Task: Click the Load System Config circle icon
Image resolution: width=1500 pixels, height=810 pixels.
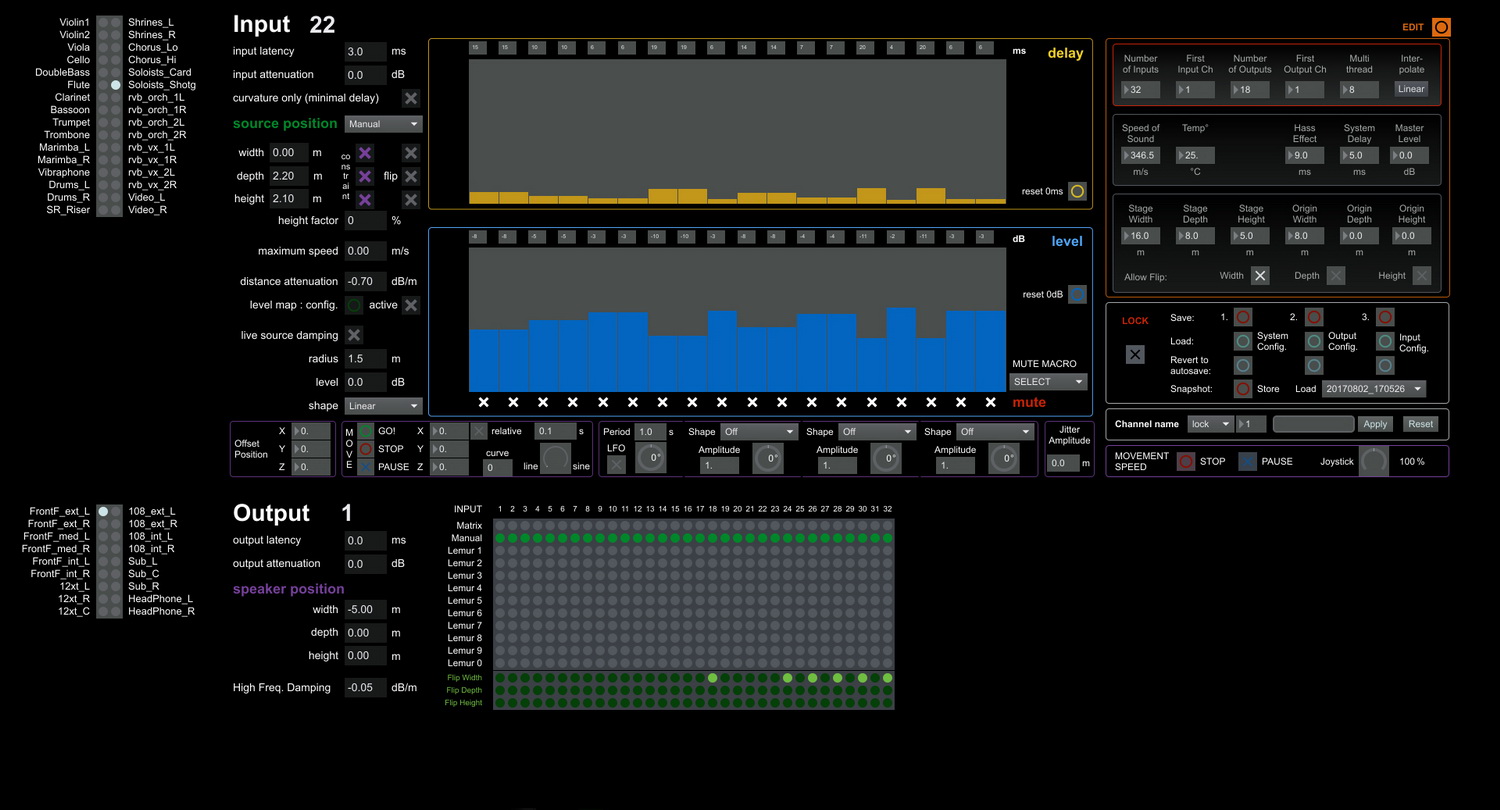Action: [x=1243, y=341]
